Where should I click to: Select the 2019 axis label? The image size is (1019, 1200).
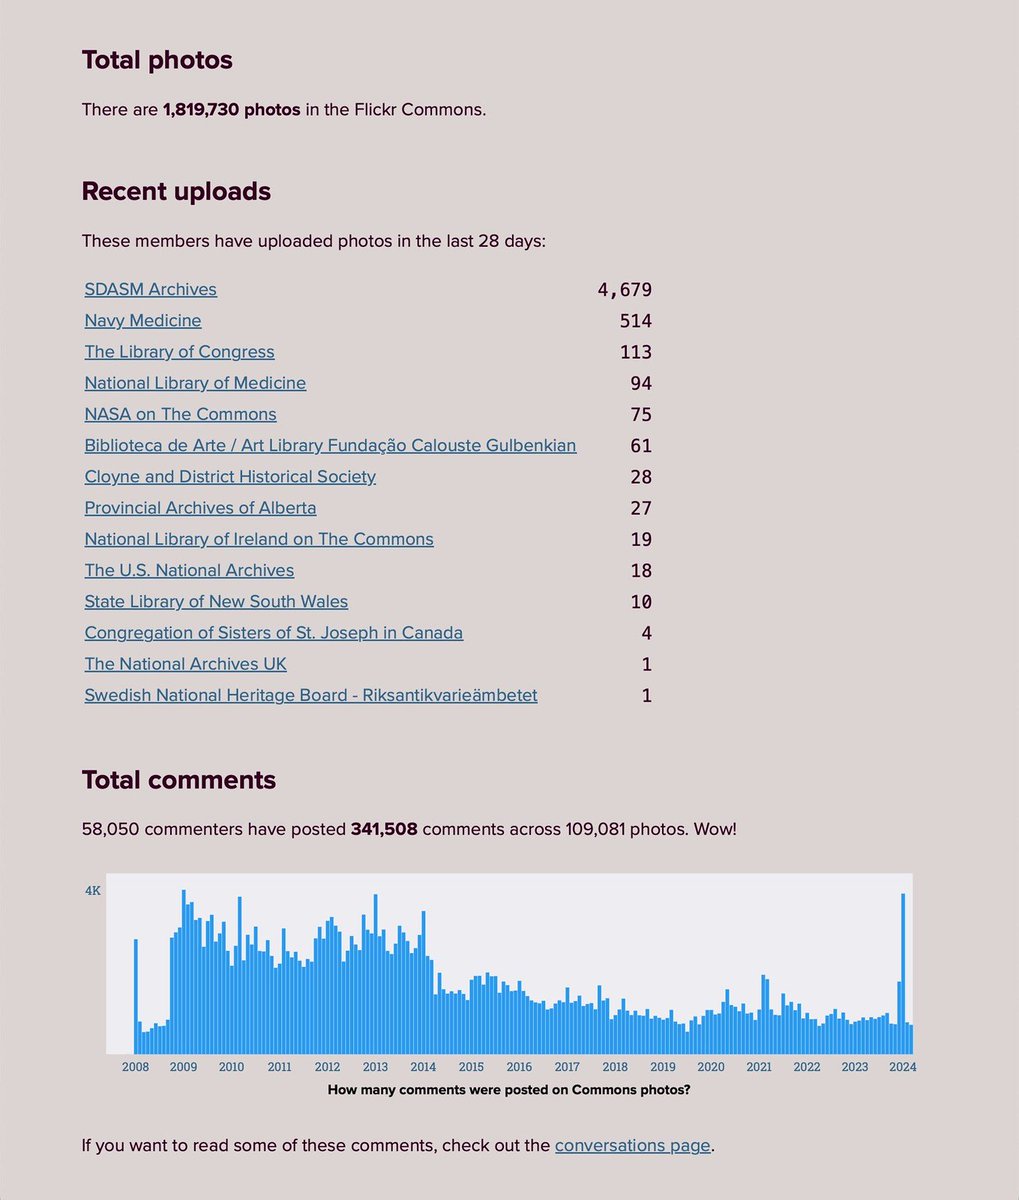pos(663,1067)
